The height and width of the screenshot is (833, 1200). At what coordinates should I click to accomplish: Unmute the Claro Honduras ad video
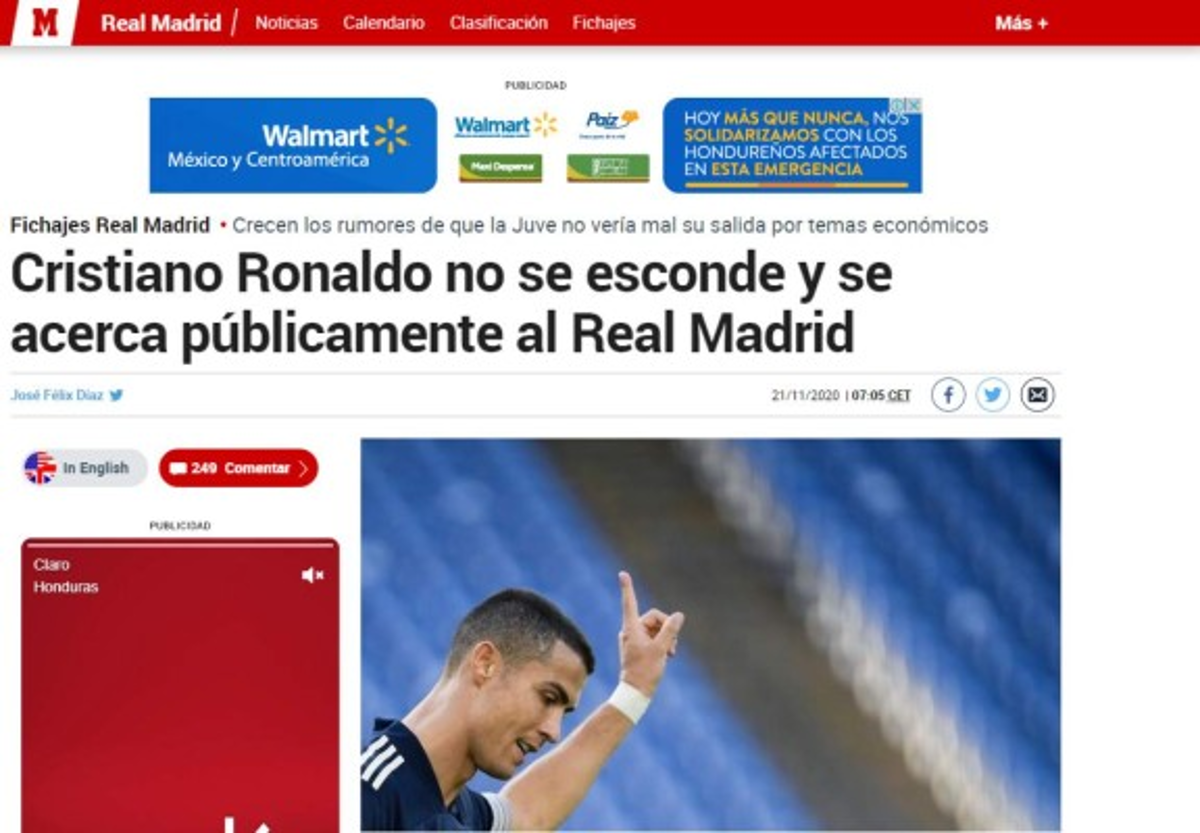point(313,575)
